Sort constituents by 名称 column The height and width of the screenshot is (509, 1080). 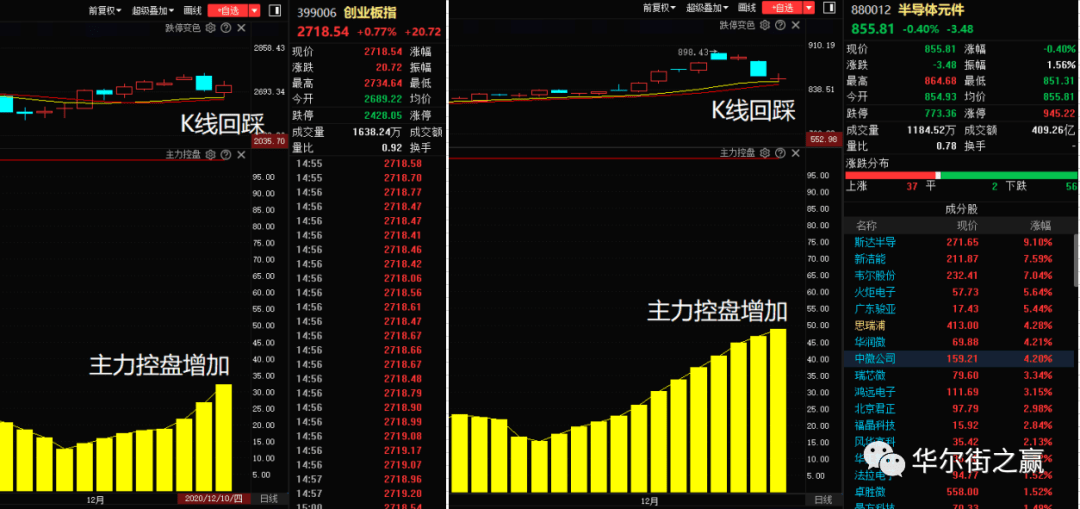[866, 225]
